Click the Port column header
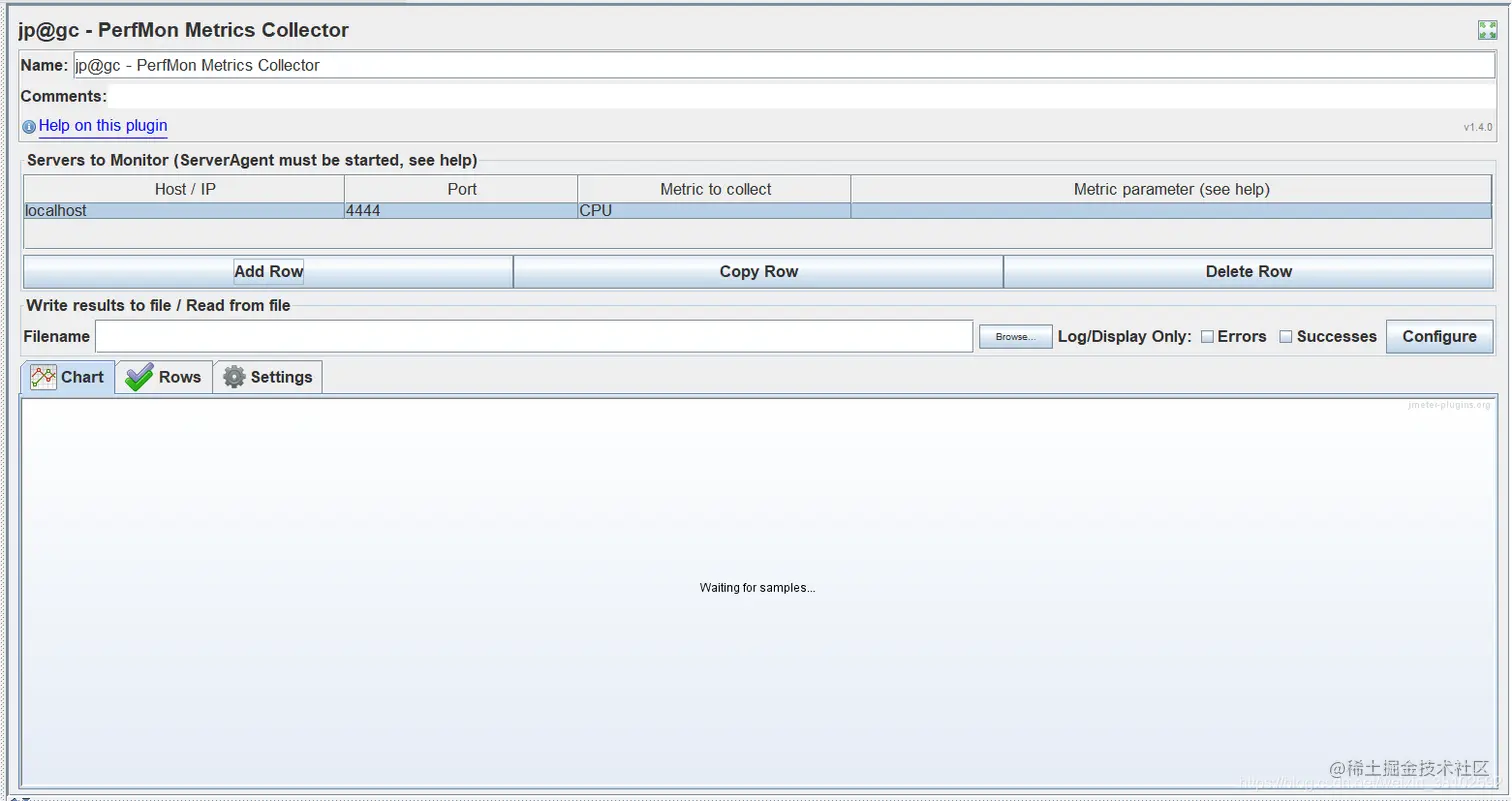This screenshot has height=801, width=1512. [x=461, y=189]
